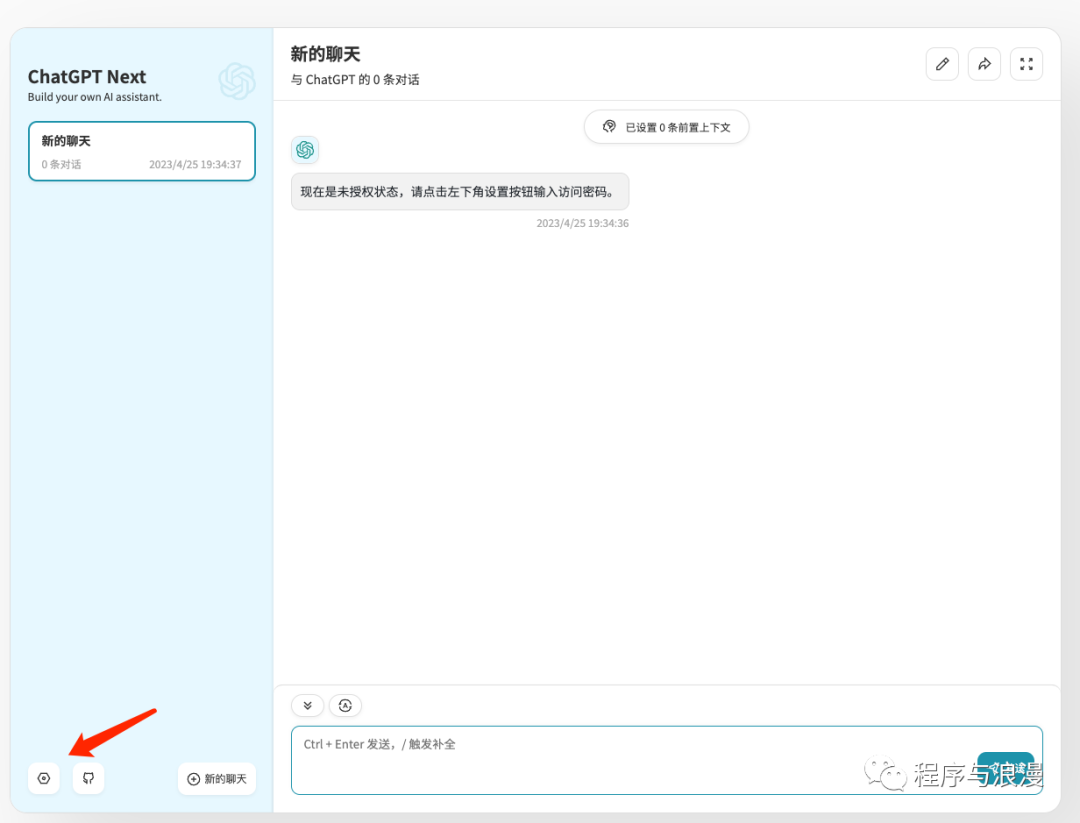Focus the Ctrl + Enter 发送 message input

pyautogui.click(x=667, y=760)
